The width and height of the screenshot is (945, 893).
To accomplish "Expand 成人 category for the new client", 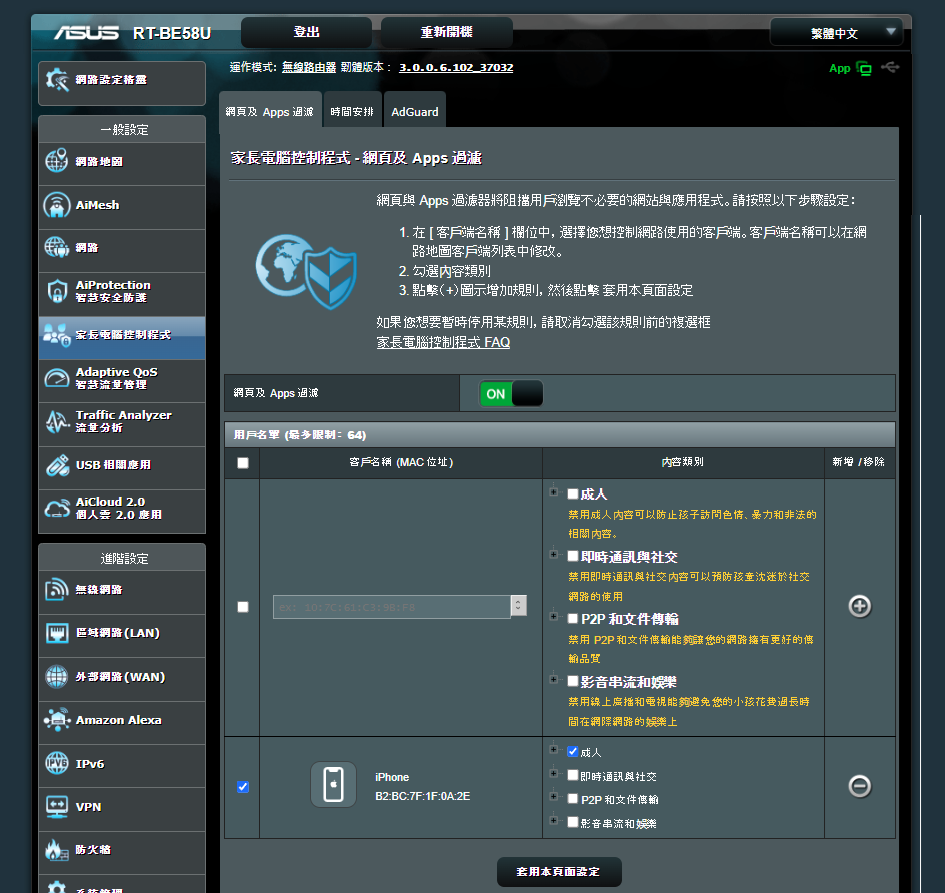I will coord(553,492).
